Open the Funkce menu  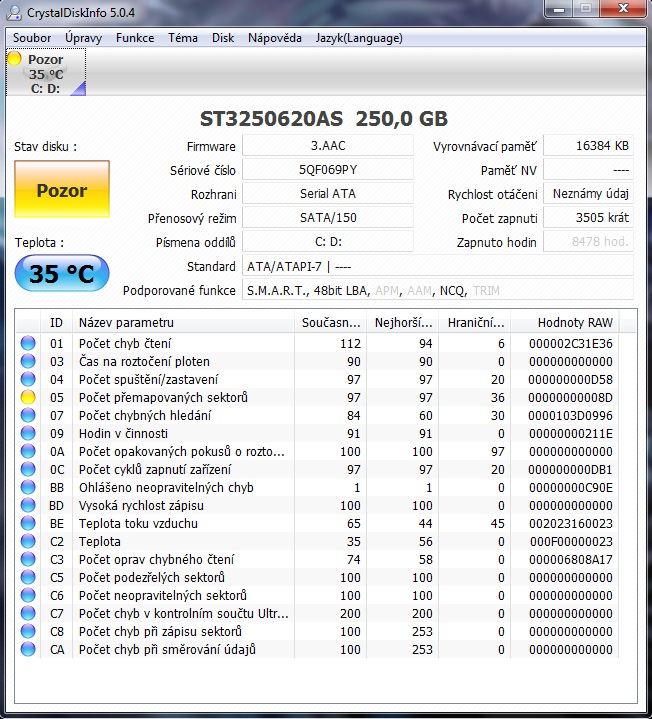135,38
